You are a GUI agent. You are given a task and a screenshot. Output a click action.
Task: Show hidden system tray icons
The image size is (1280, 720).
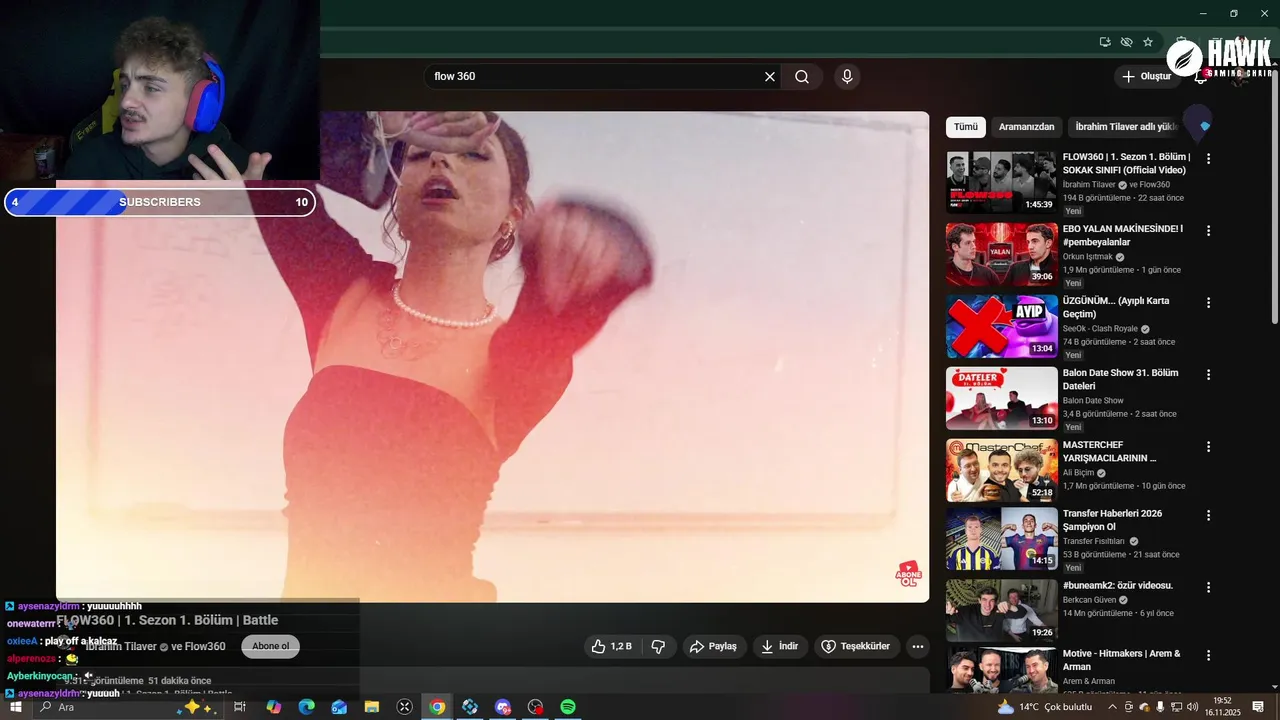(1112, 707)
